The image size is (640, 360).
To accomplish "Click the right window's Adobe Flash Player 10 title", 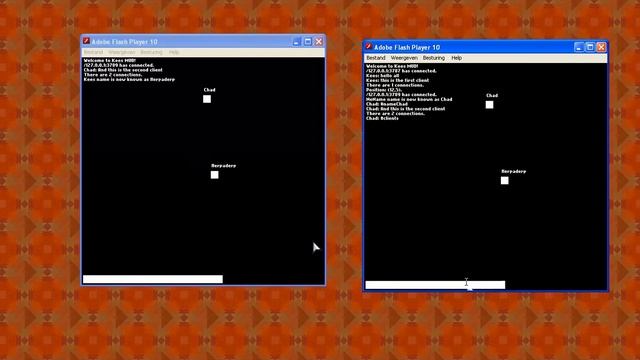I will (x=407, y=47).
